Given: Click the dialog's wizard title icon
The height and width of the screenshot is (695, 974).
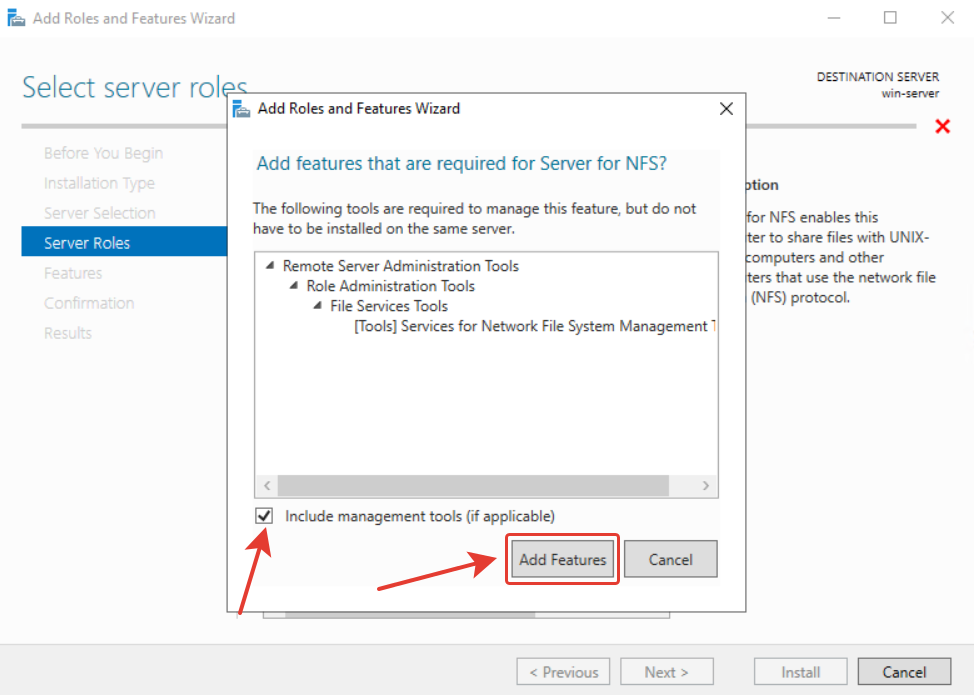Looking at the screenshot, I should pyautogui.click(x=241, y=109).
